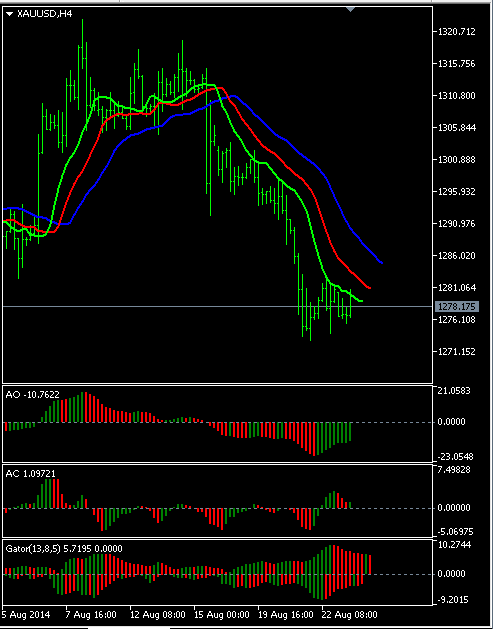The image size is (493, 629).
Task: Click the triangle arrow beside XAUUSD,H4
Action: click(10, 14)
